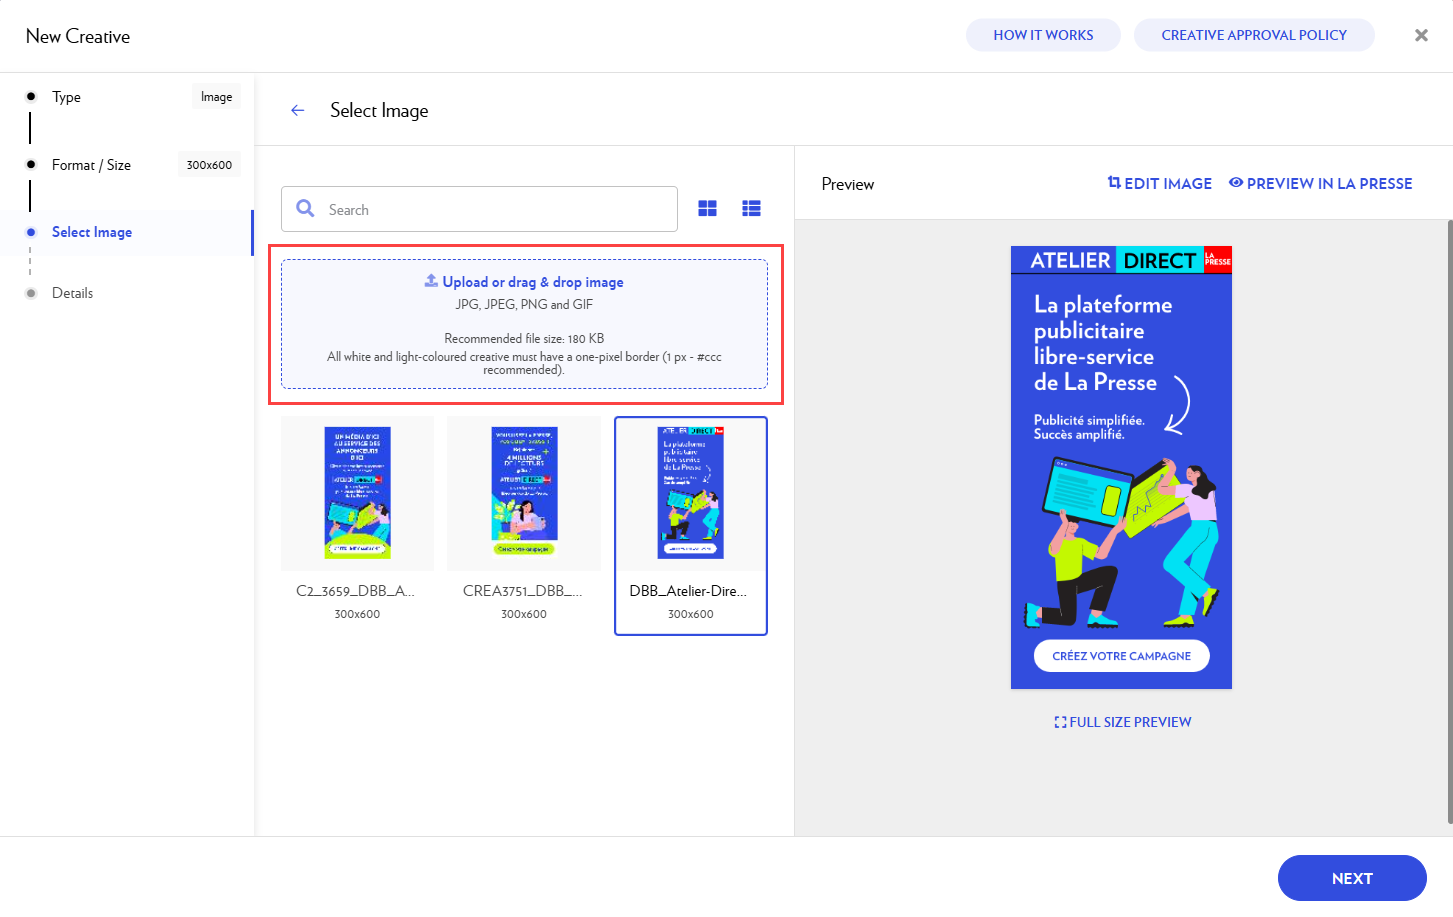Select the DBB_Atelier-Dire image thumbnail

tap(690, 493)
